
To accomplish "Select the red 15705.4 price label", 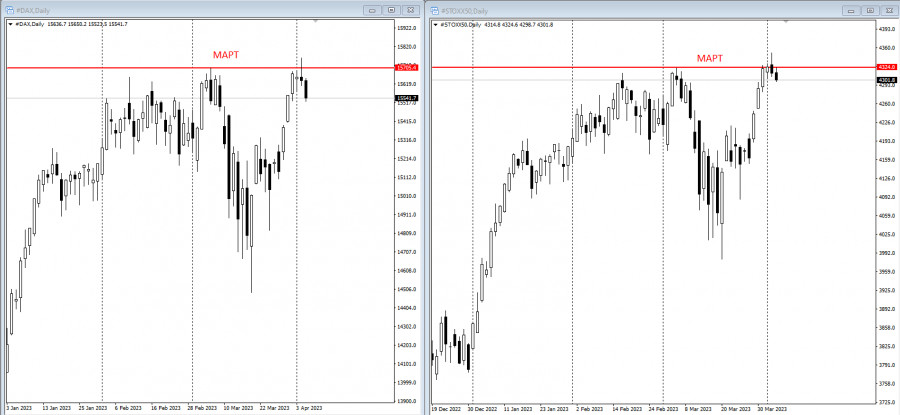I will (407, 68).
